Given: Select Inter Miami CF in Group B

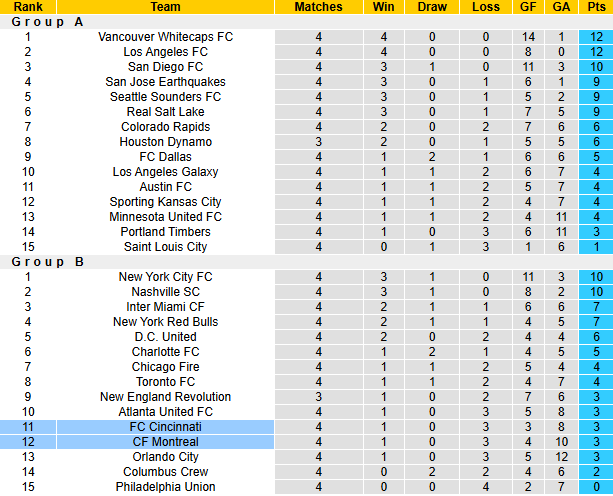Looking at the screenshot, I should click(165, 307).
